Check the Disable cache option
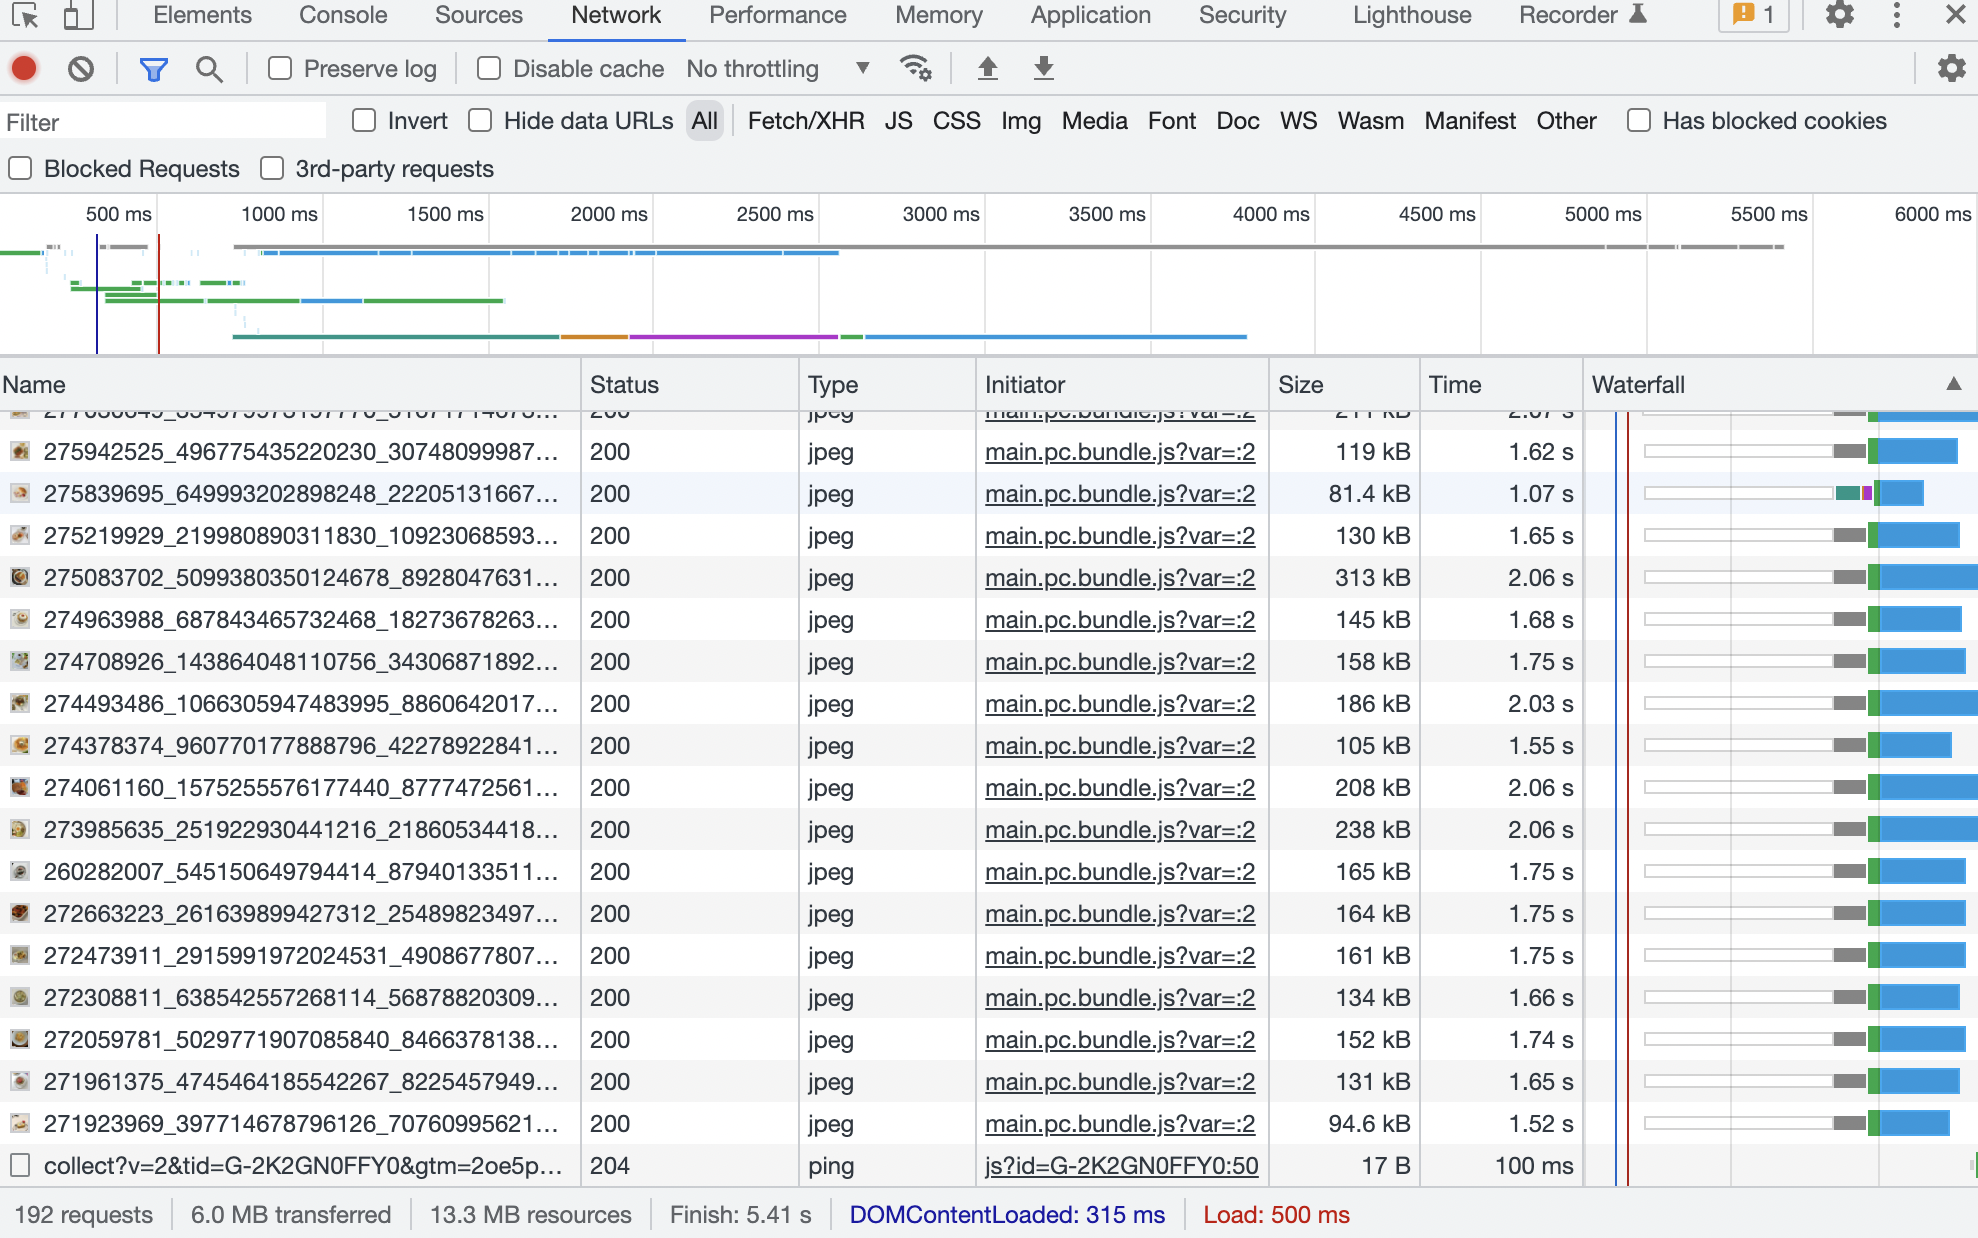 point(489,69)
